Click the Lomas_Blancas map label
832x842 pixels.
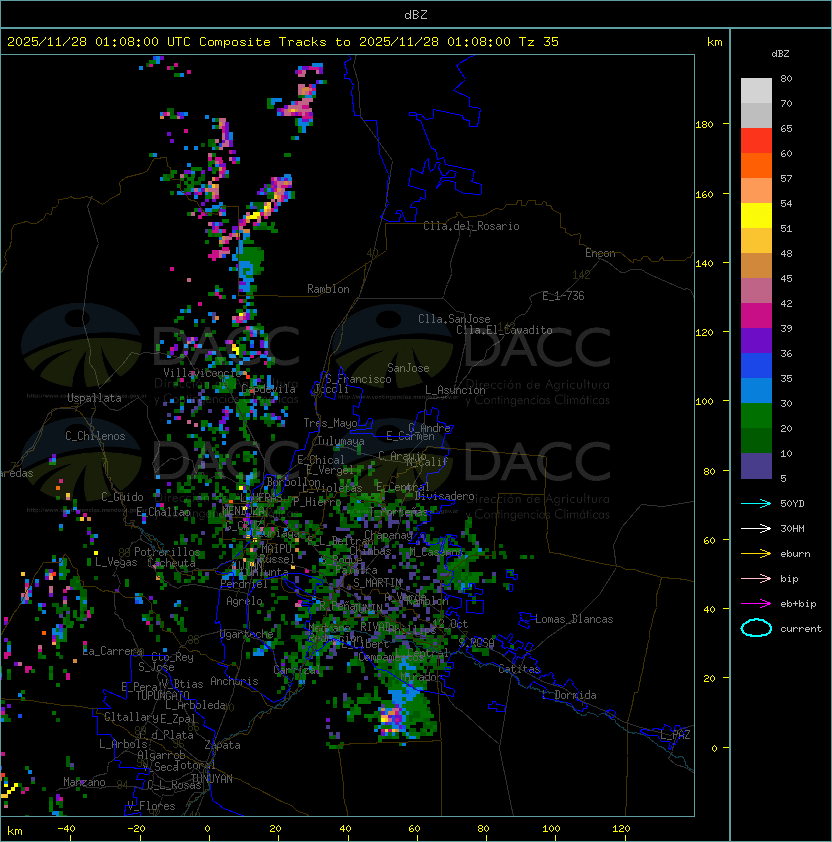coord(574,619)
